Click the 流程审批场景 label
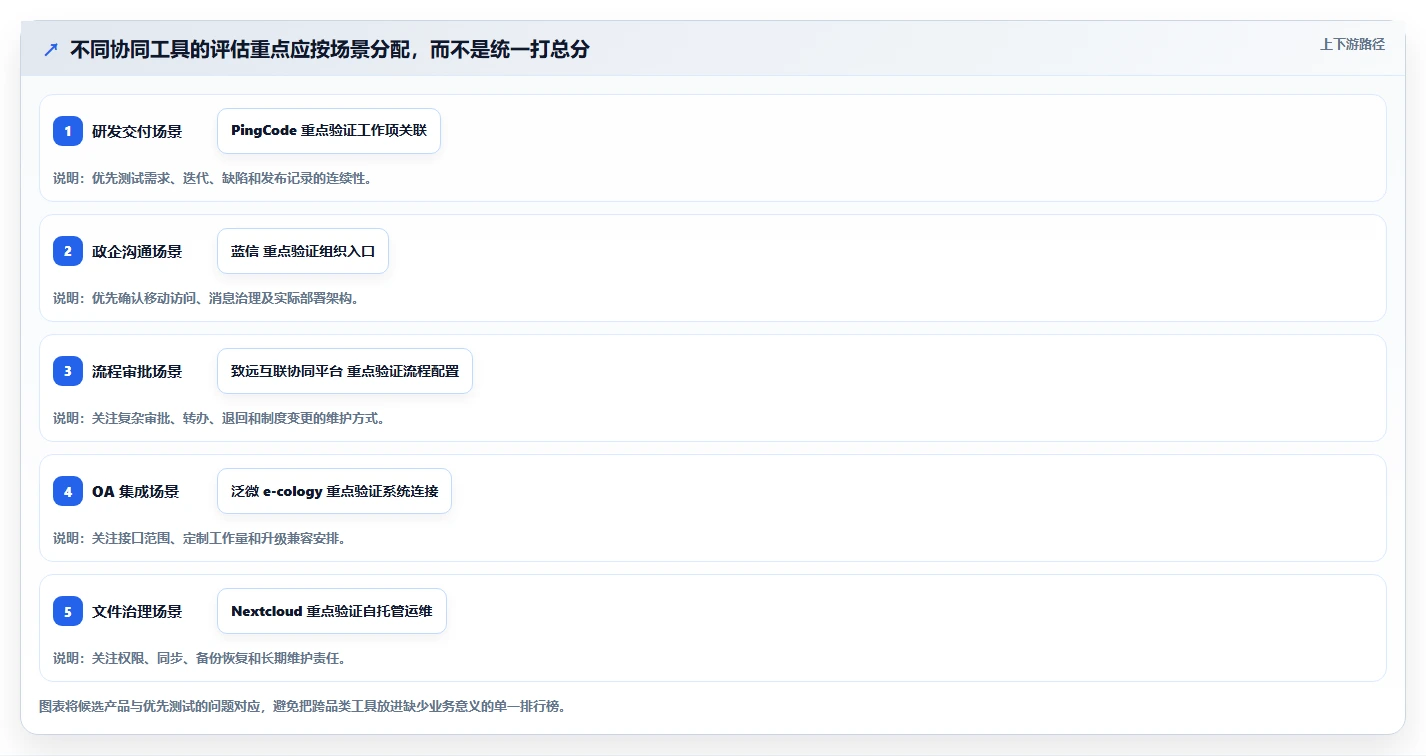The image size is (1426, 756). (x=137, y=371)
